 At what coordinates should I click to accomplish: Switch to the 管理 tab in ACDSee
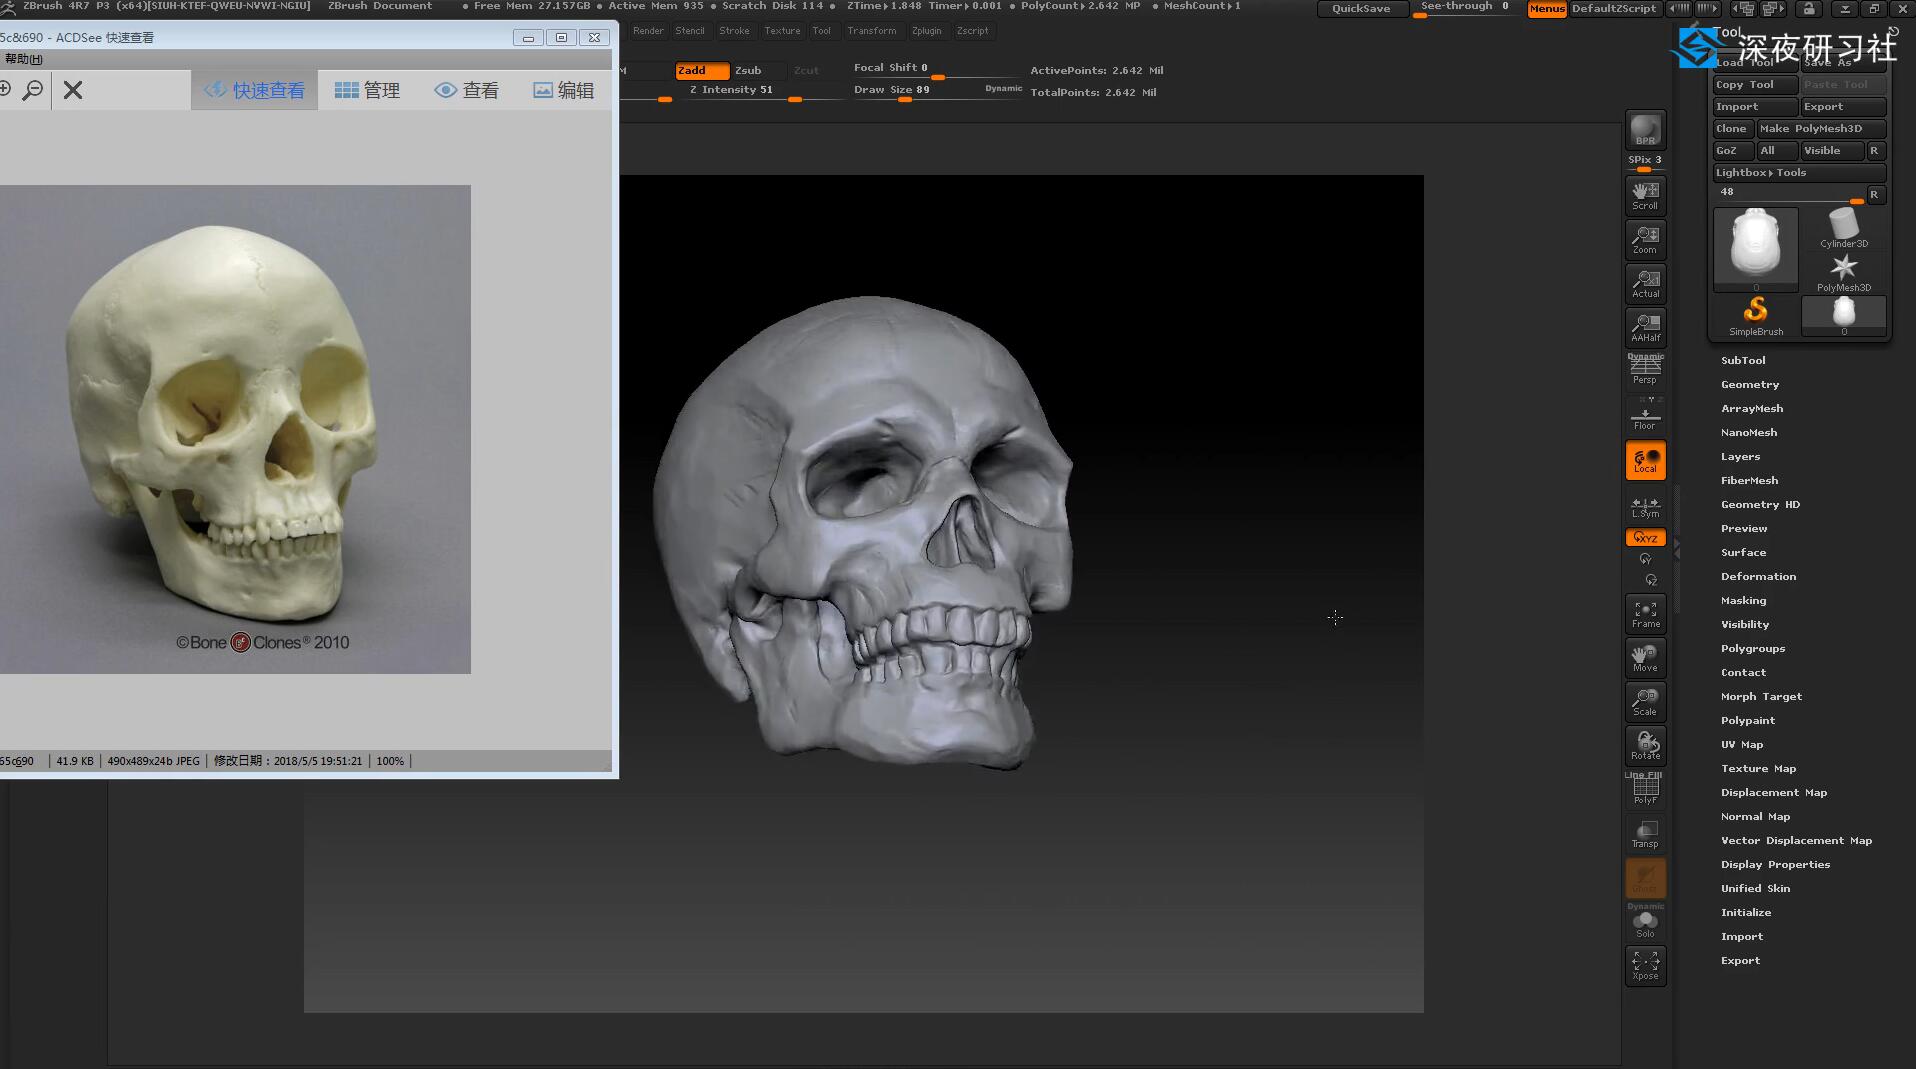(x=367, y=90)
